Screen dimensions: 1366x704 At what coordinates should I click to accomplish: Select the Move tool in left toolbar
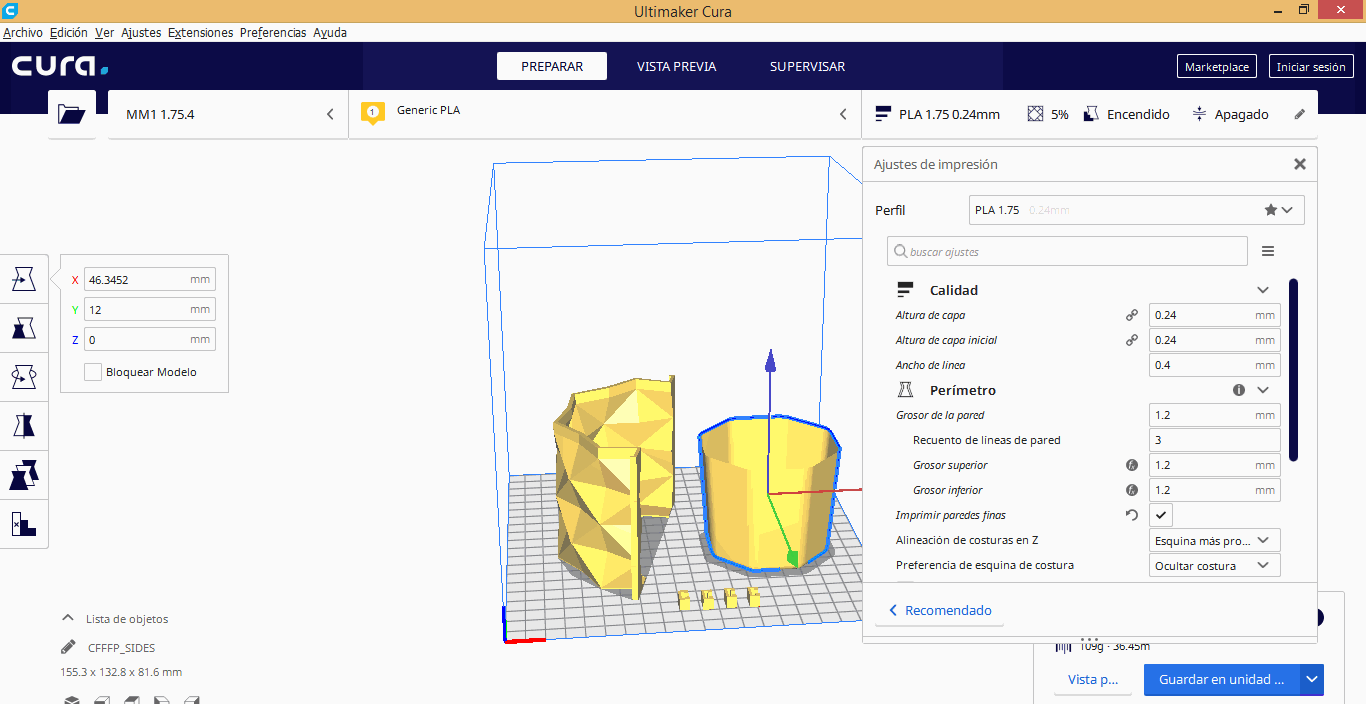23,279
